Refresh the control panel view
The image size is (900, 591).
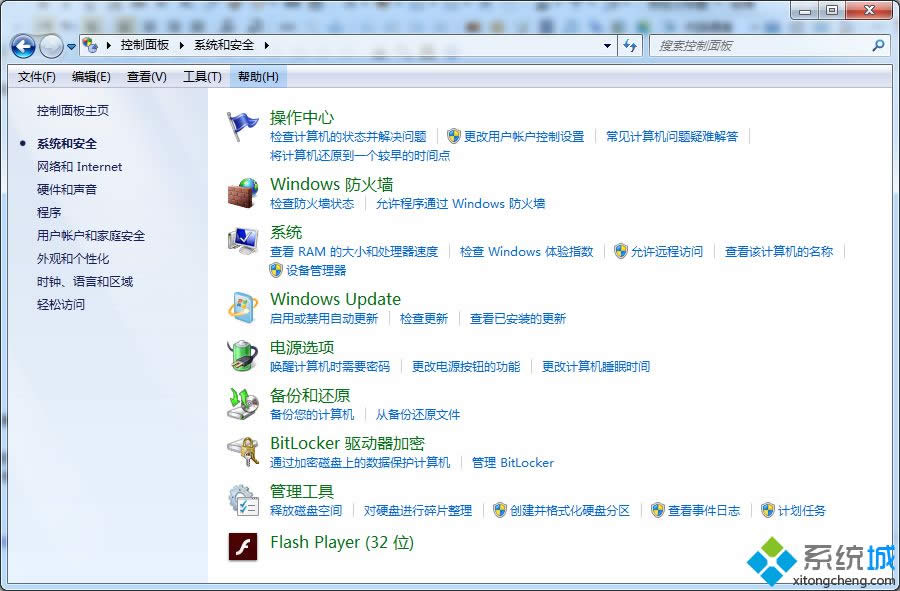pyautogui.click(x=630, y=45)
